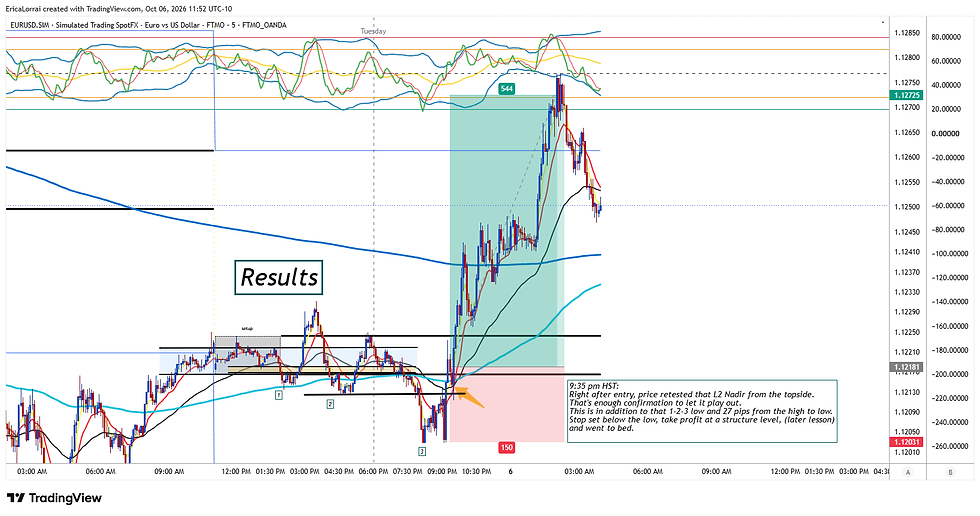Screen dimensions: 980x516
Task: Click the 1.12550 price on the scale
Action: [907, 182]
